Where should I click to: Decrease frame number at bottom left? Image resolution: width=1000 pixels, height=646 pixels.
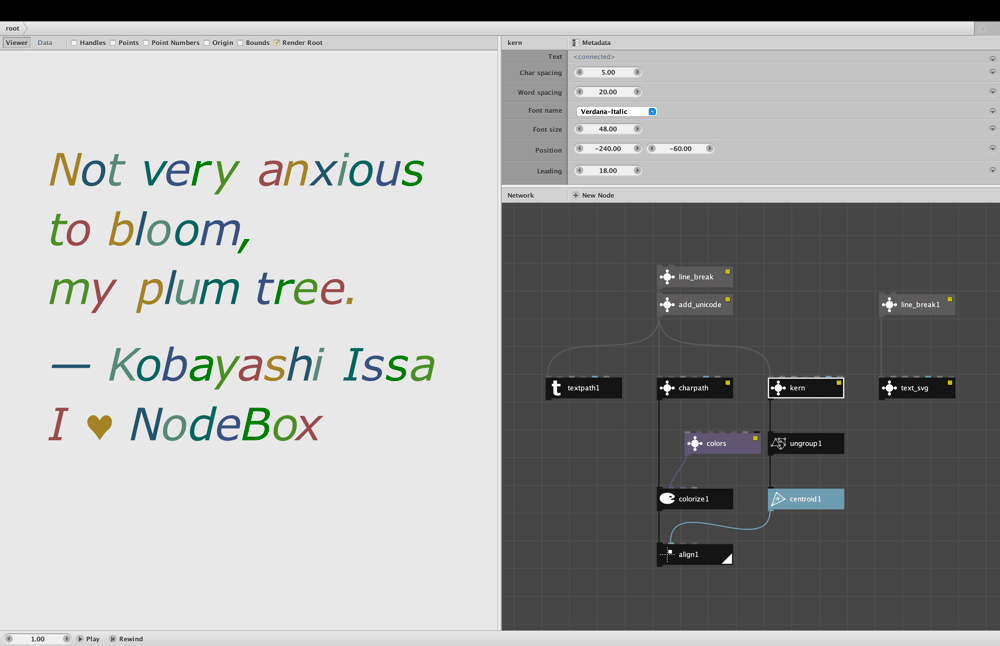tap(9, 638)
